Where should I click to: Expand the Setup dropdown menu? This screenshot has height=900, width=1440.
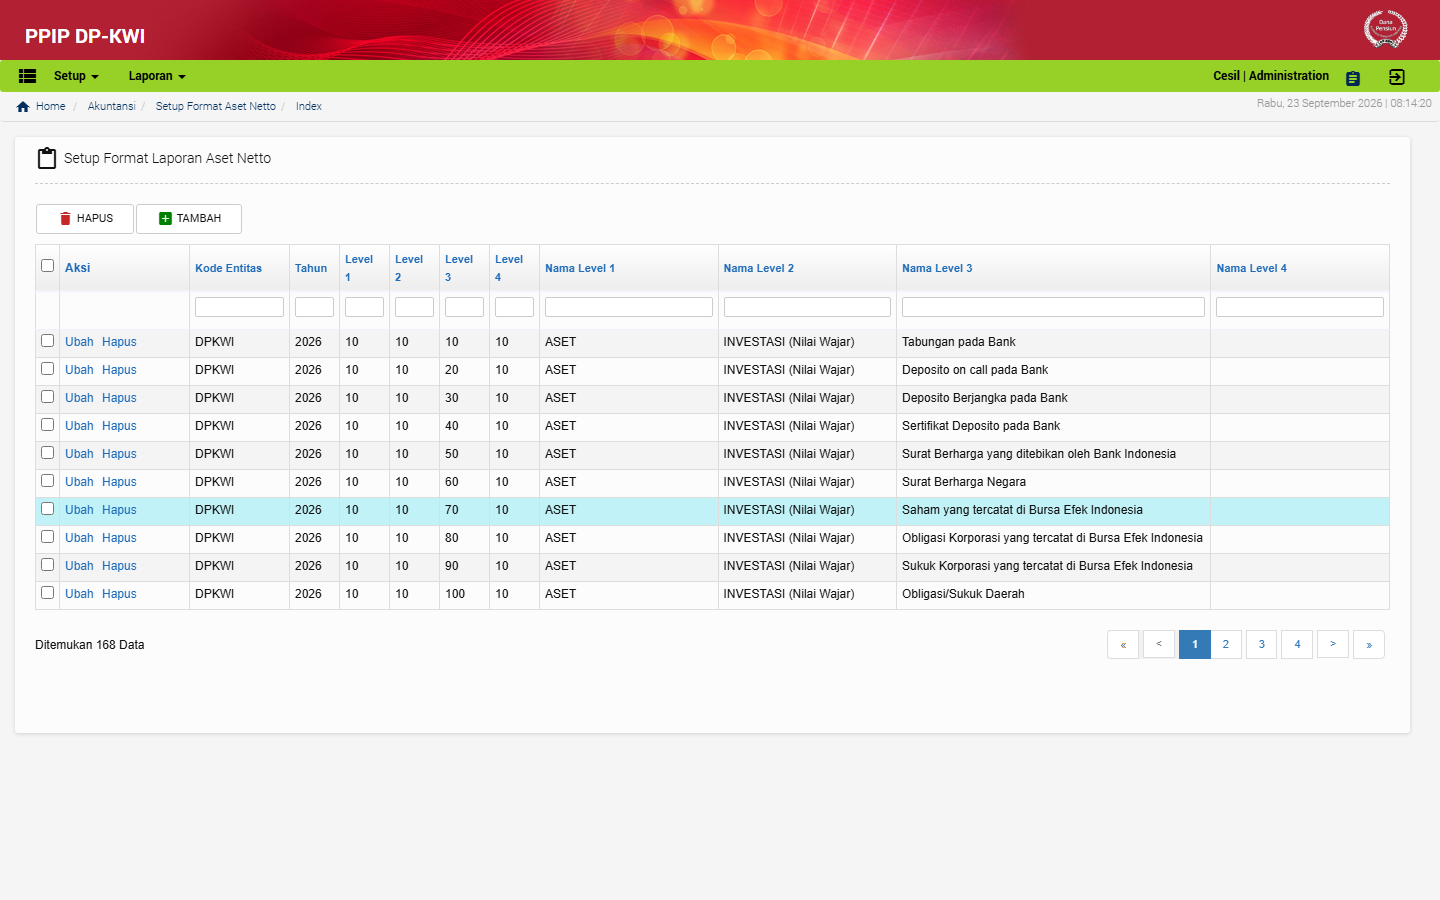[x=76, y=76]
